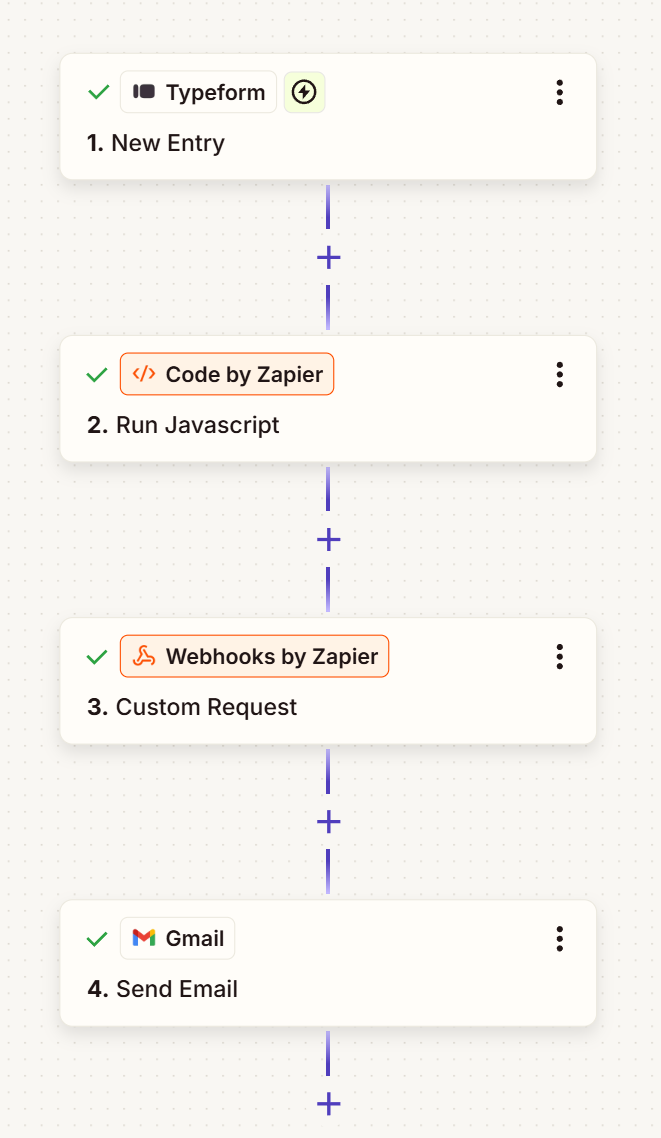Click the green checkmark on the Gmail step
Image resolution: width=661 pixels, height=1138 pixels.
click(x=97, y=938)
